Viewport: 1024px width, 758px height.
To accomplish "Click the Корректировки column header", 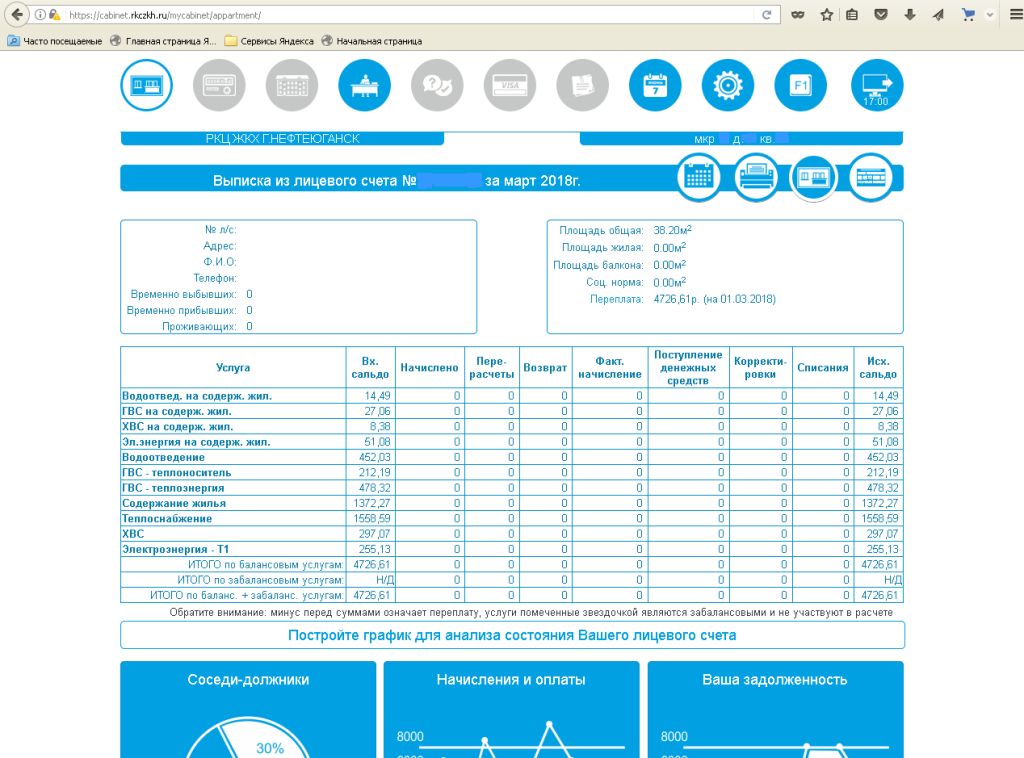I will tap(760, 368).
